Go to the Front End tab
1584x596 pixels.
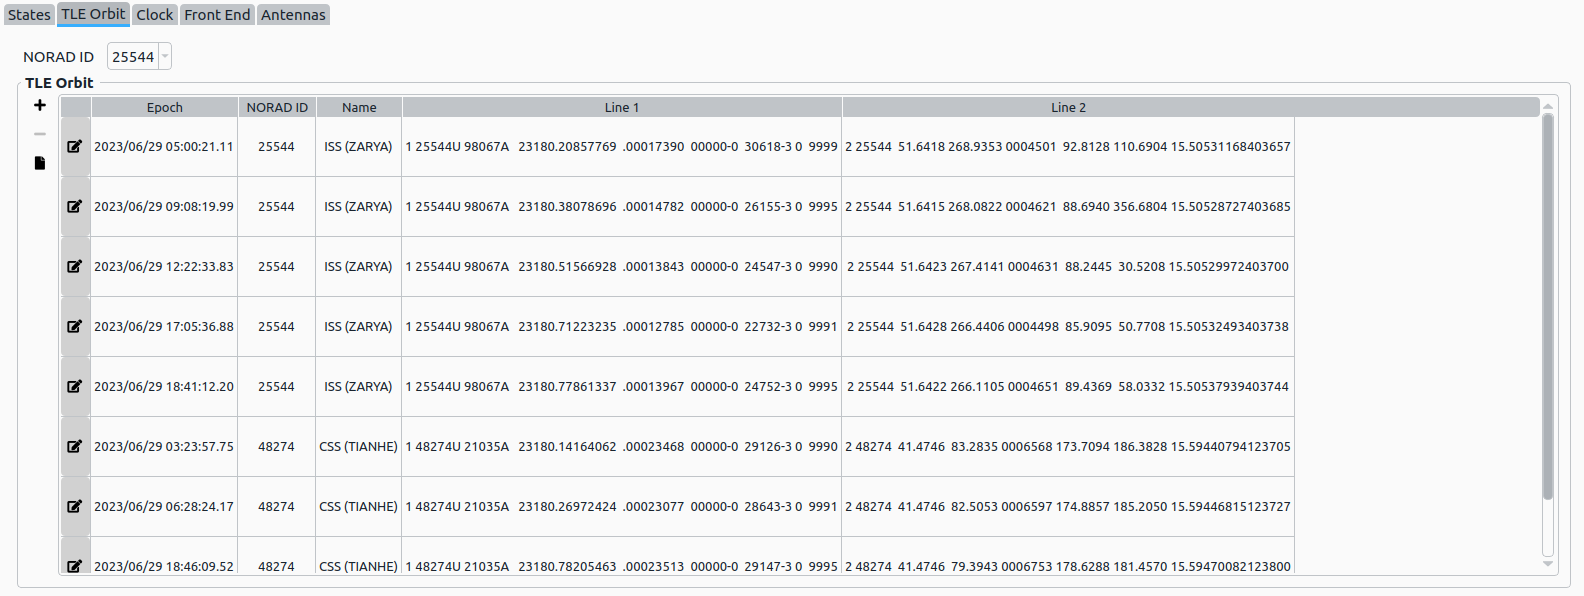click(x=217, y=15)
